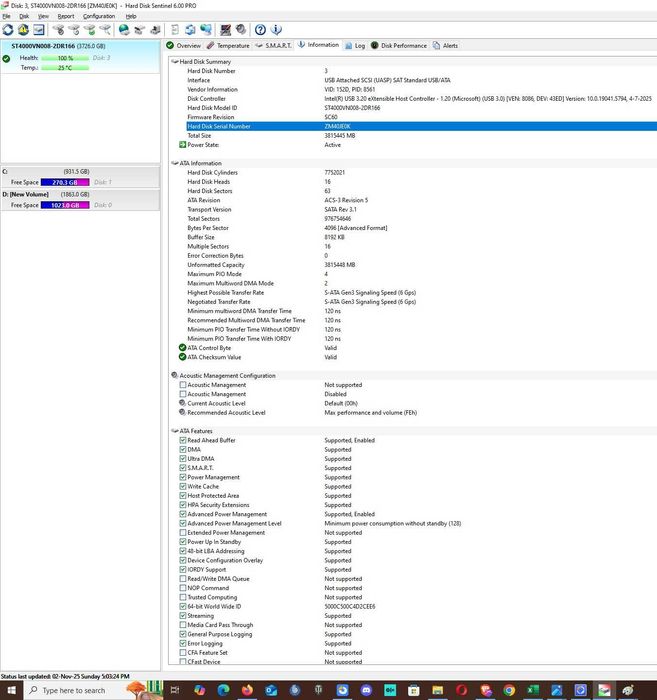
Task: Select the ST4000VN008-2DR166 disk entry
Action: click(x=80, y=57)
